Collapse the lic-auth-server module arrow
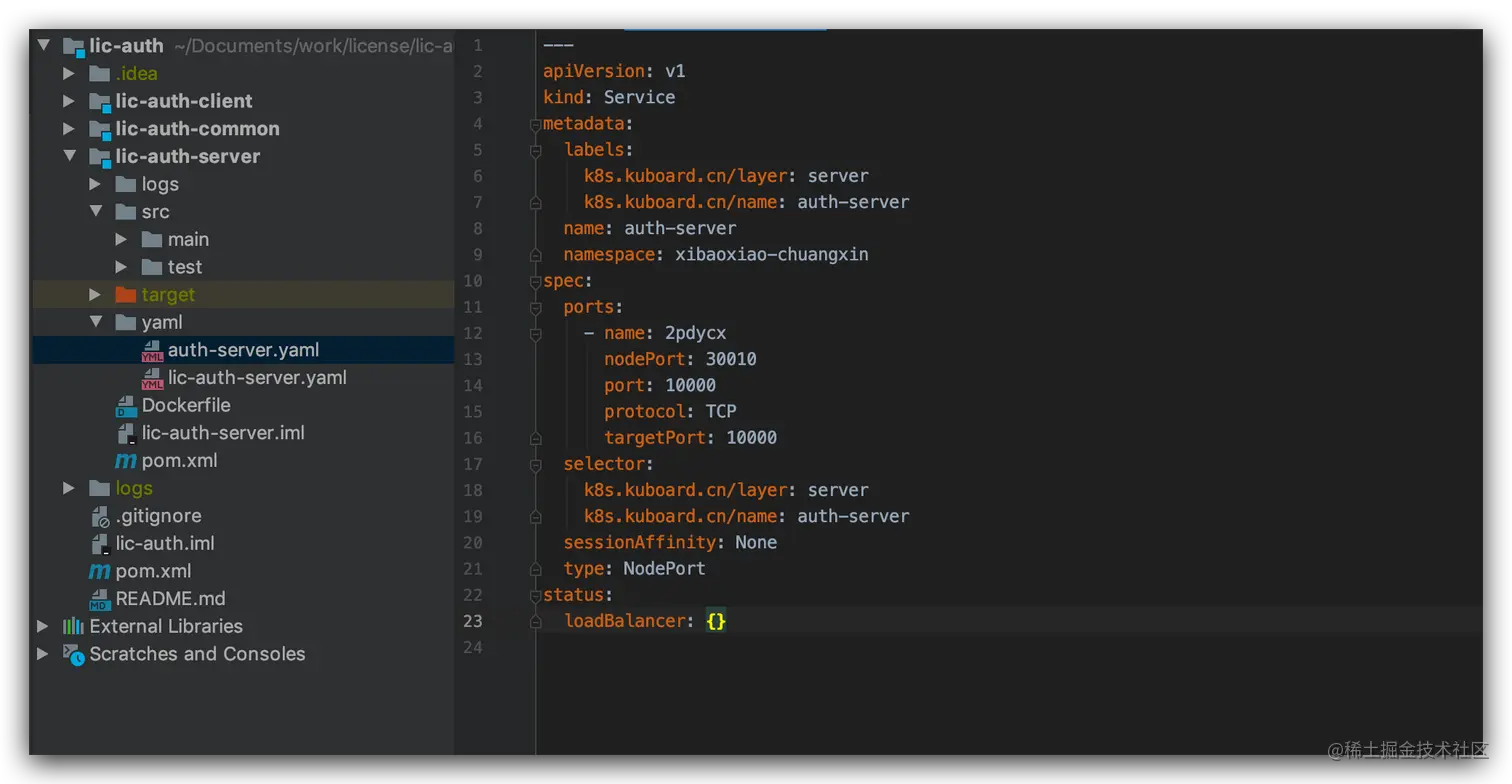 69,156
